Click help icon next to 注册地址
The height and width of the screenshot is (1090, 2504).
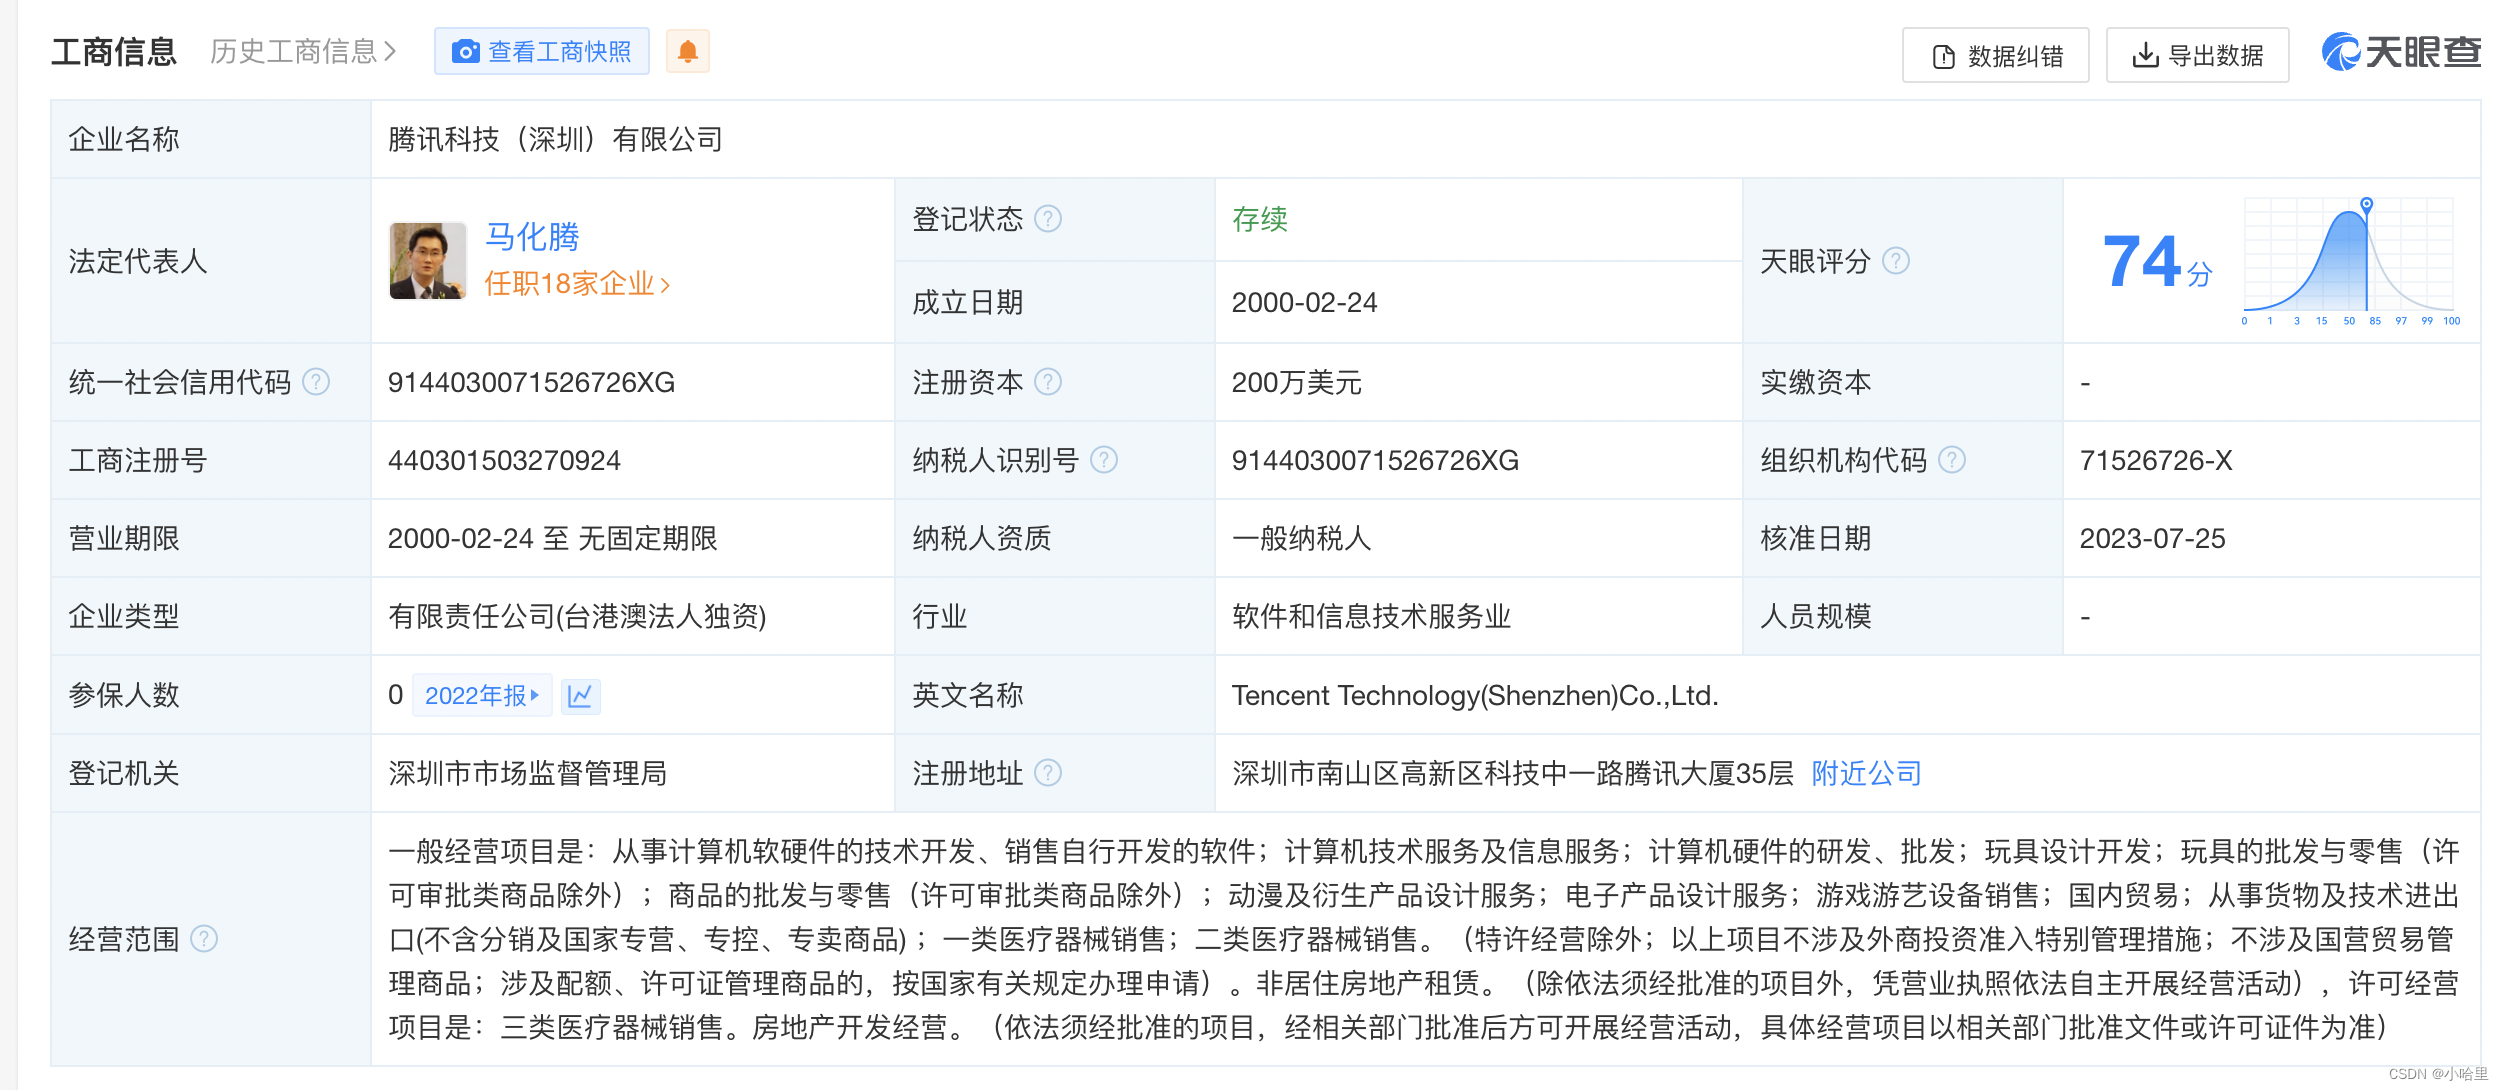1047,773
